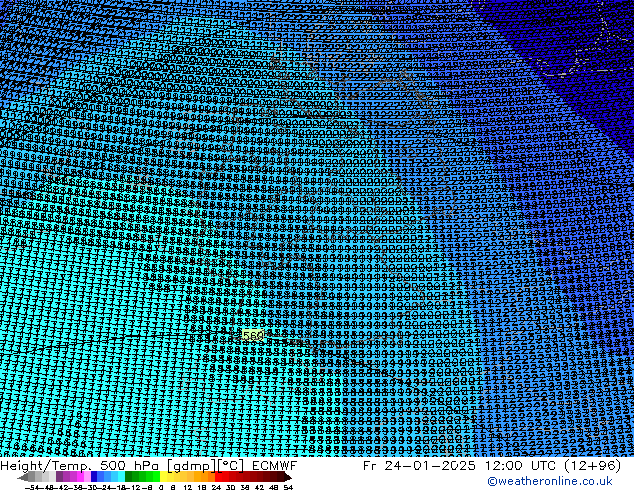Select the bright red swatch at 24
The image size is (634, 490).
coord(218,476)
